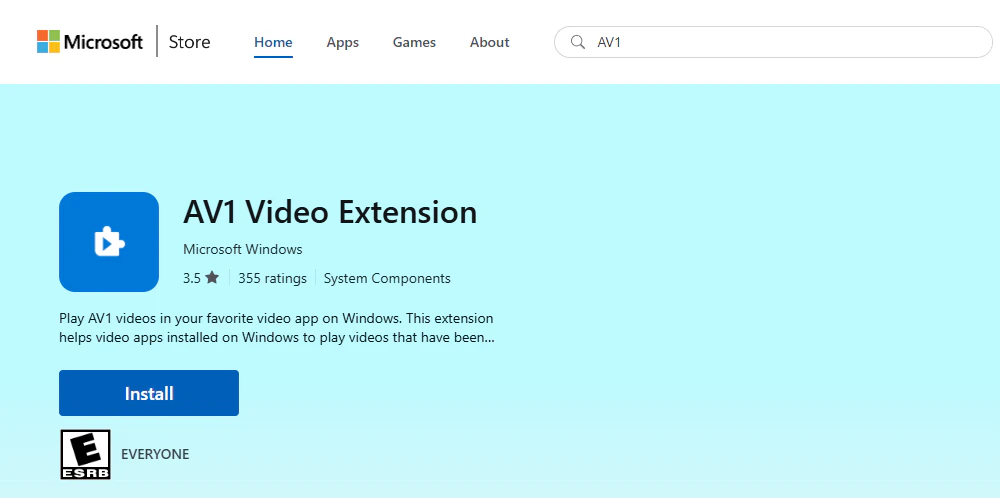Click the app description text
This screenshot has width=1000, height=498.
click(277, 327)
